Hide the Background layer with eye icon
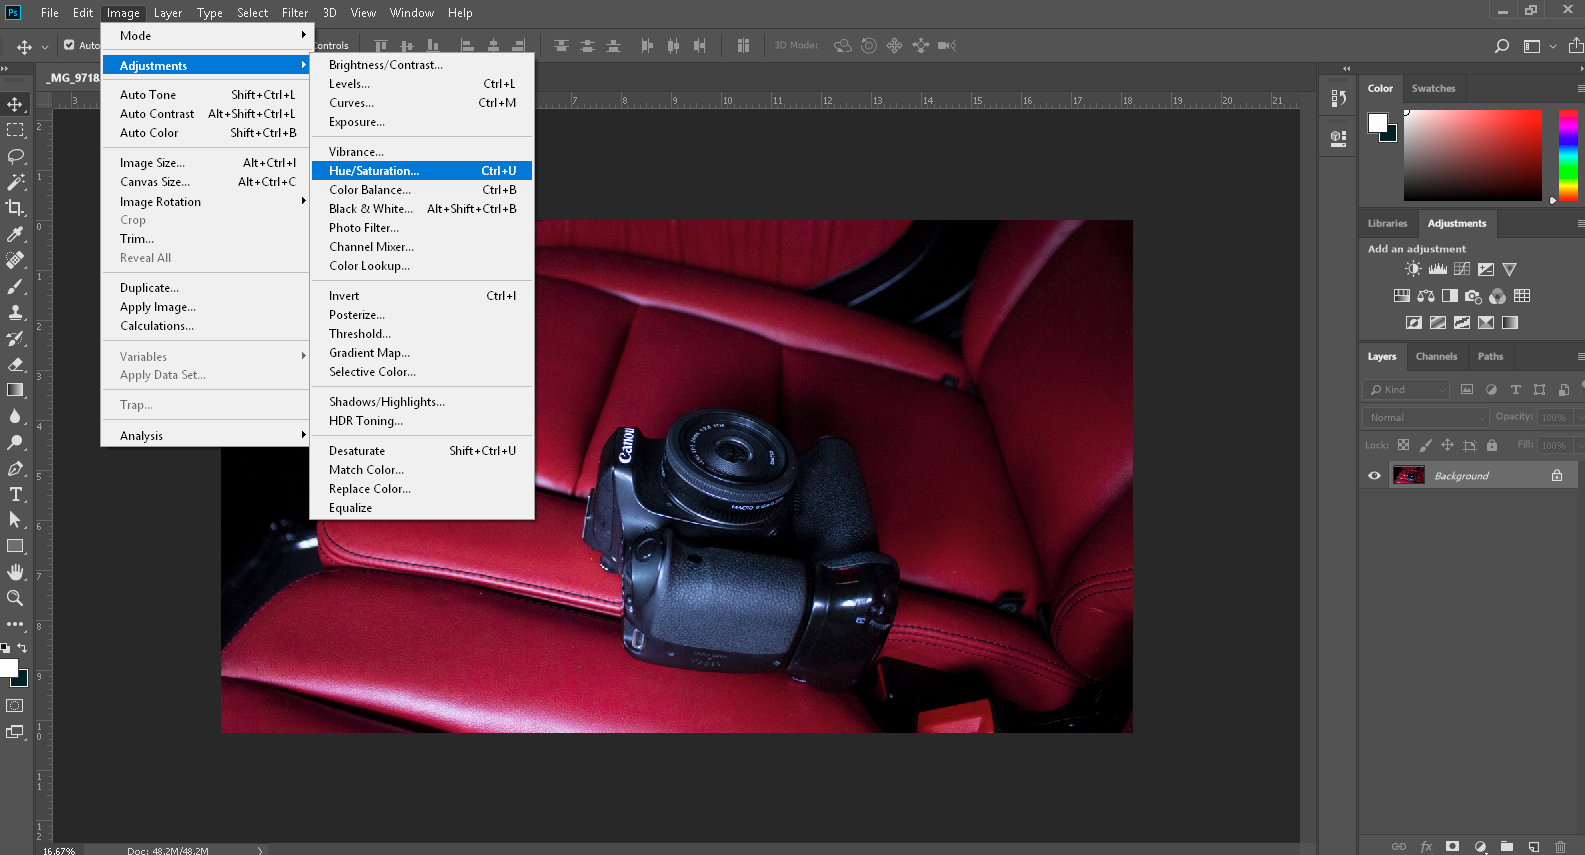Screen dimensions: 1585x855 1374,476
